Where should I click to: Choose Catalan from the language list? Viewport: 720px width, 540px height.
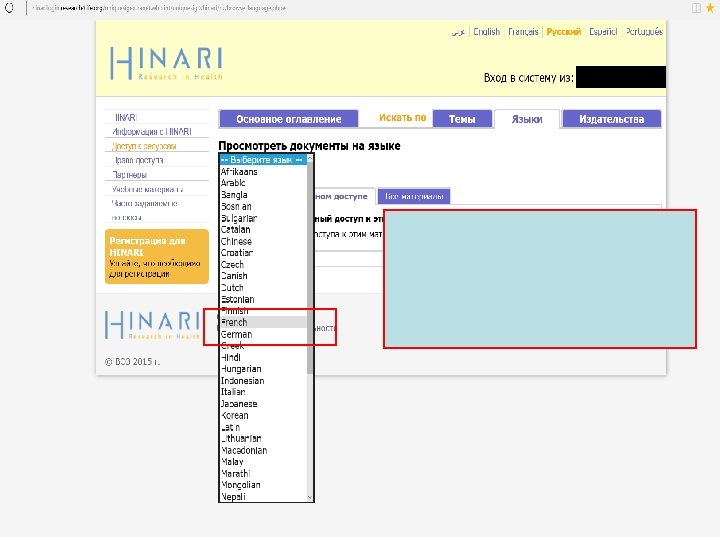click(x=263, y=229)
